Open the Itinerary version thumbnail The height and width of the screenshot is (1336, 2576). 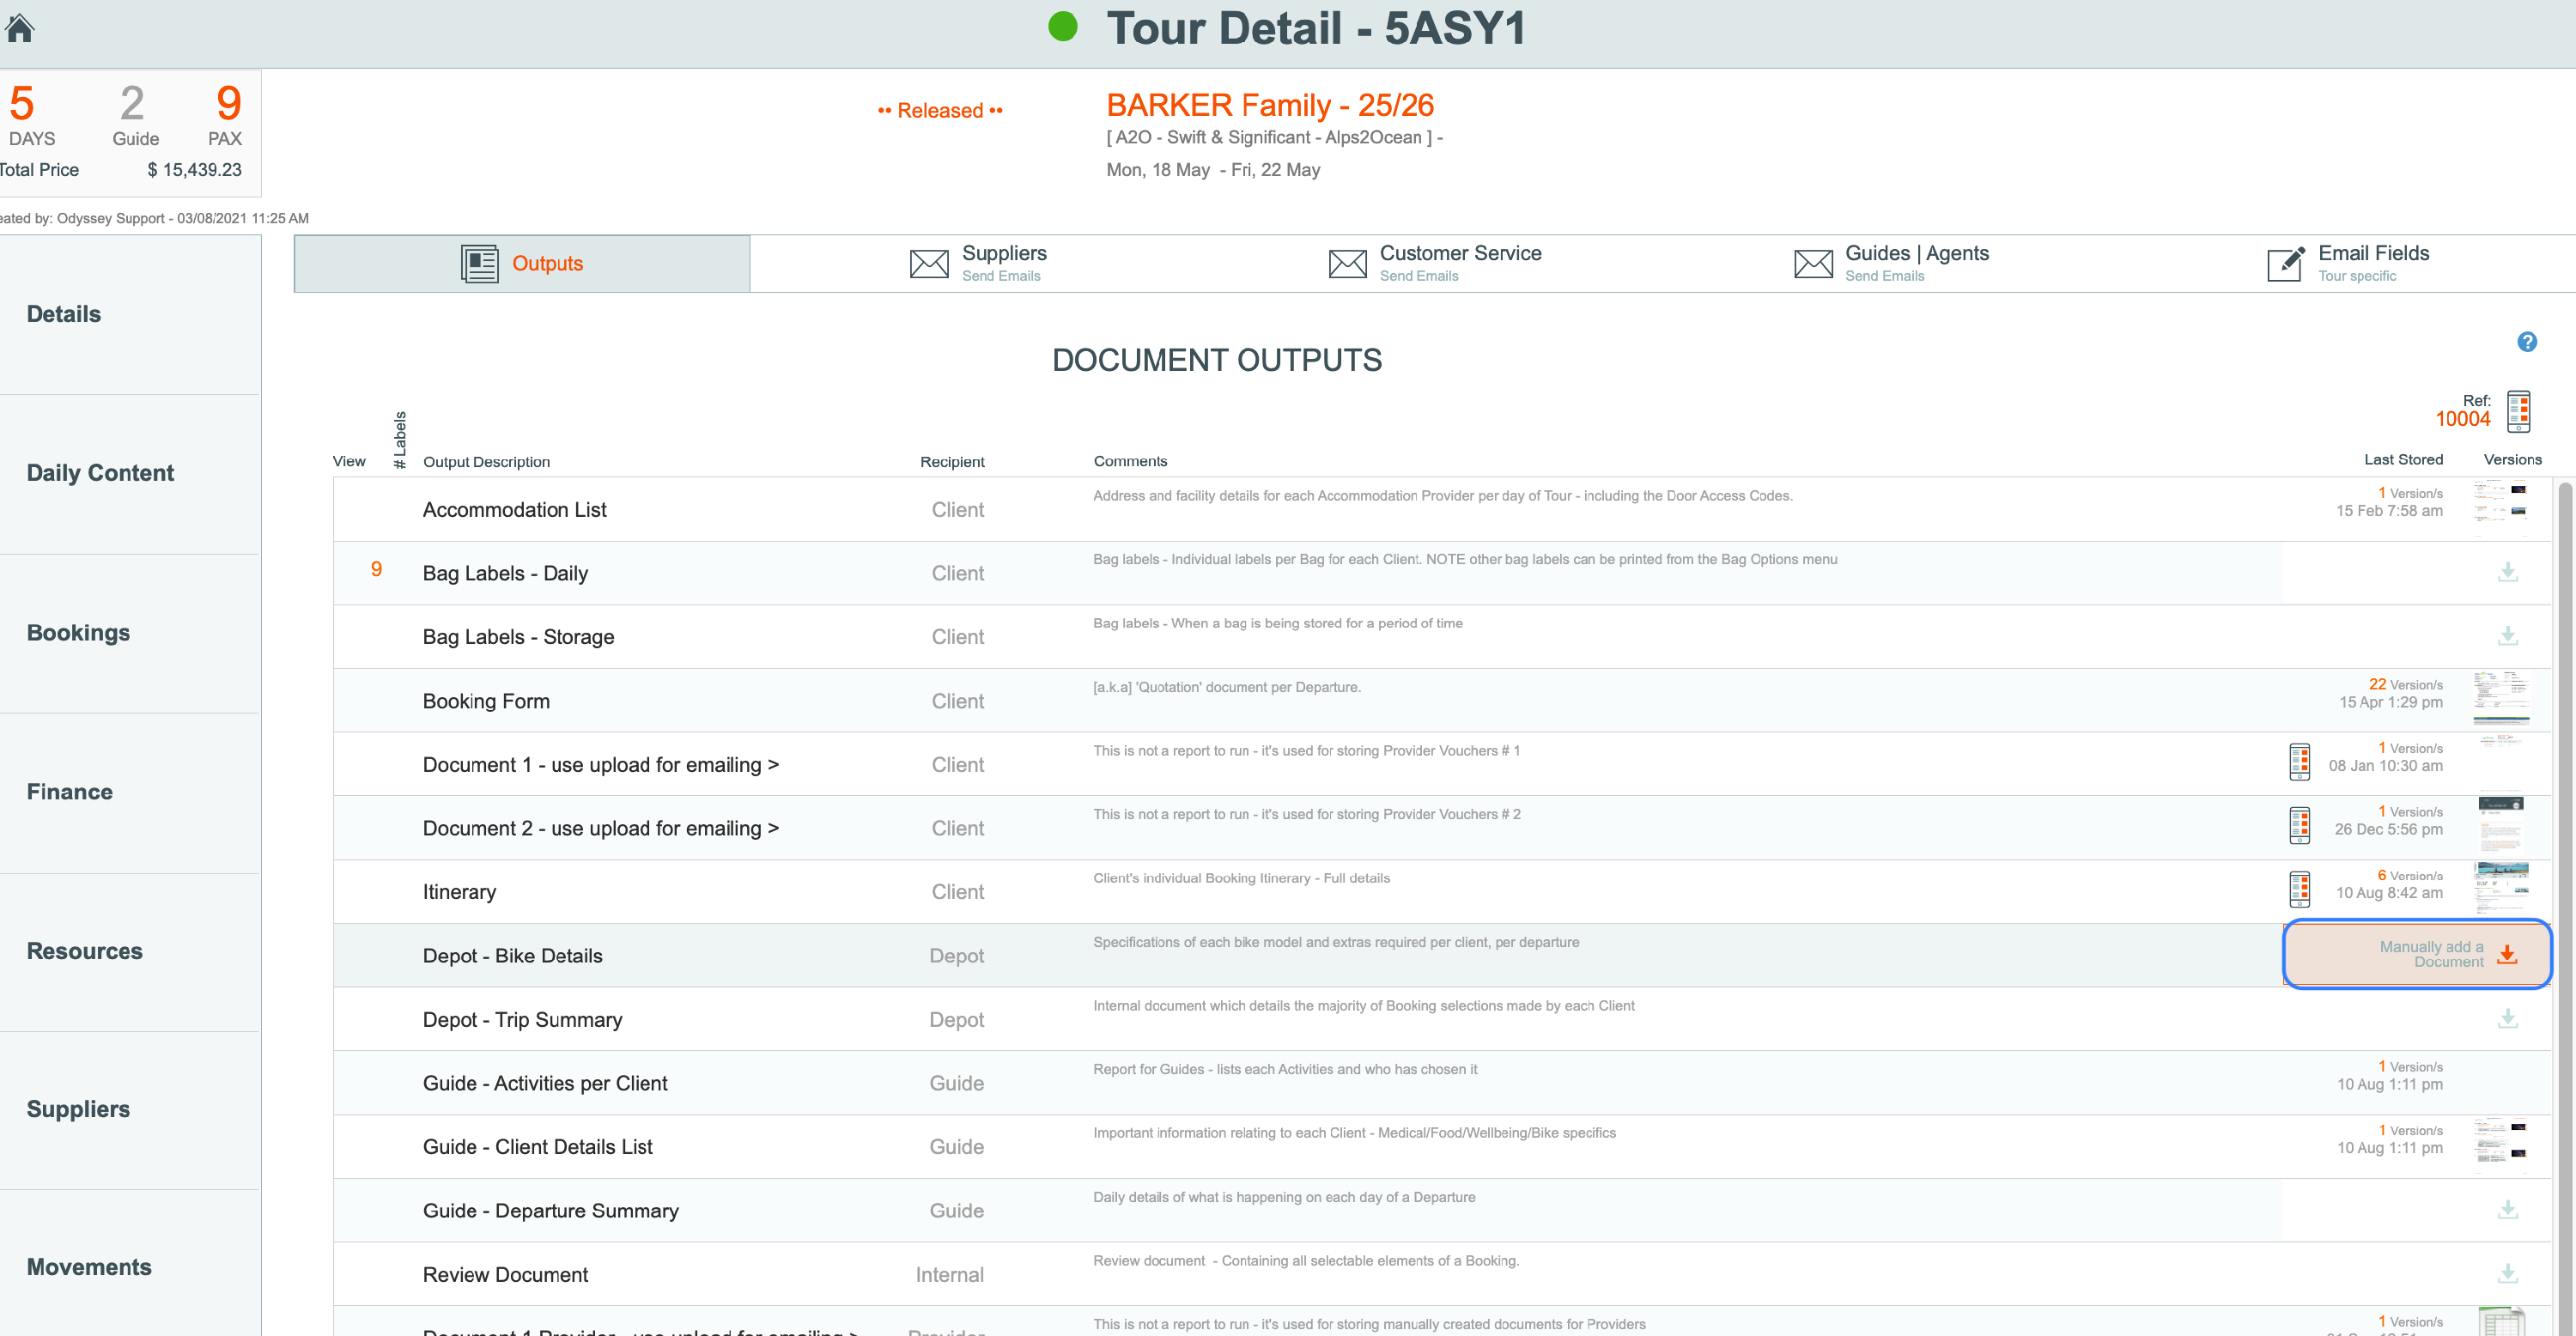(2501, 889)
